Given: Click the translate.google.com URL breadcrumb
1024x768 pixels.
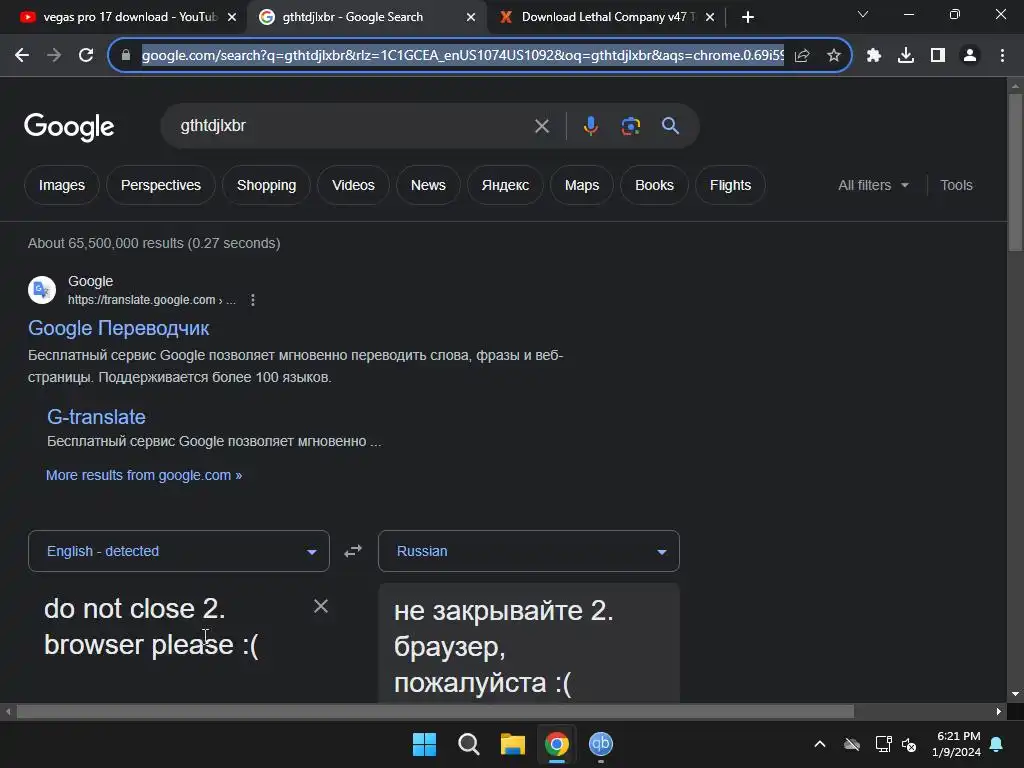Looking at the screenshot, I should coord(152,300).
